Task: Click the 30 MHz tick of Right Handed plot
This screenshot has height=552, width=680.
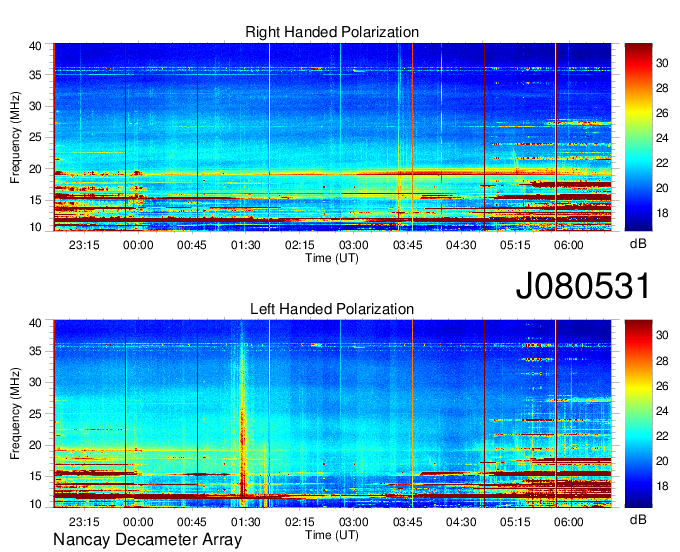Action: 35,106
